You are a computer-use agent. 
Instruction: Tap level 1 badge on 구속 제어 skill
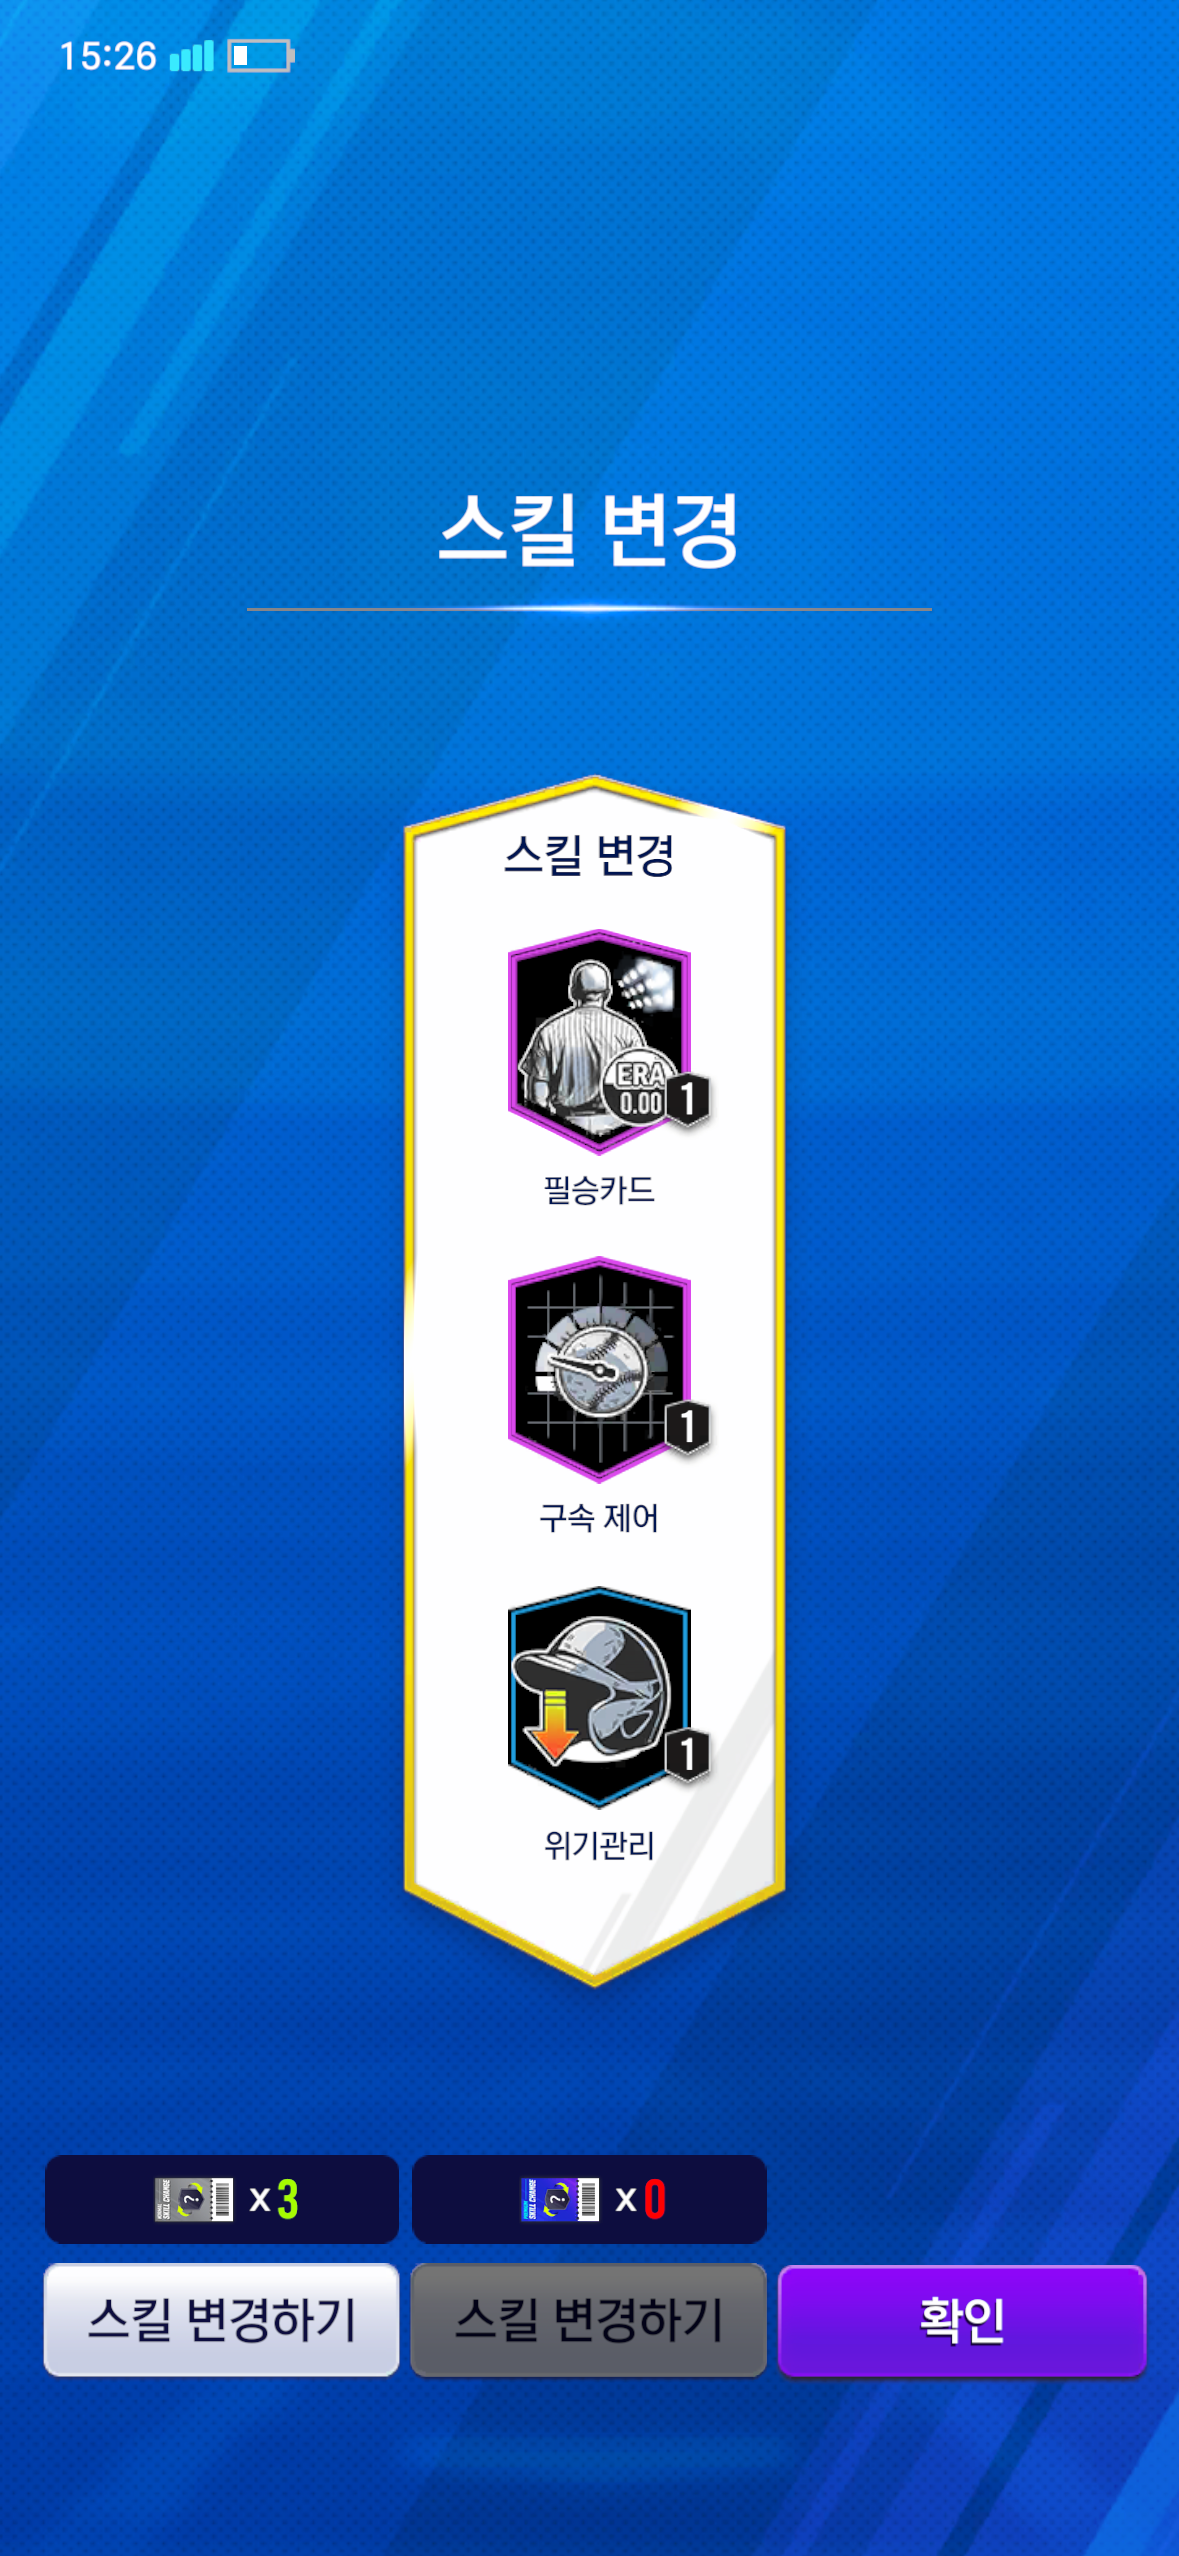click(x=688, y=1426)
